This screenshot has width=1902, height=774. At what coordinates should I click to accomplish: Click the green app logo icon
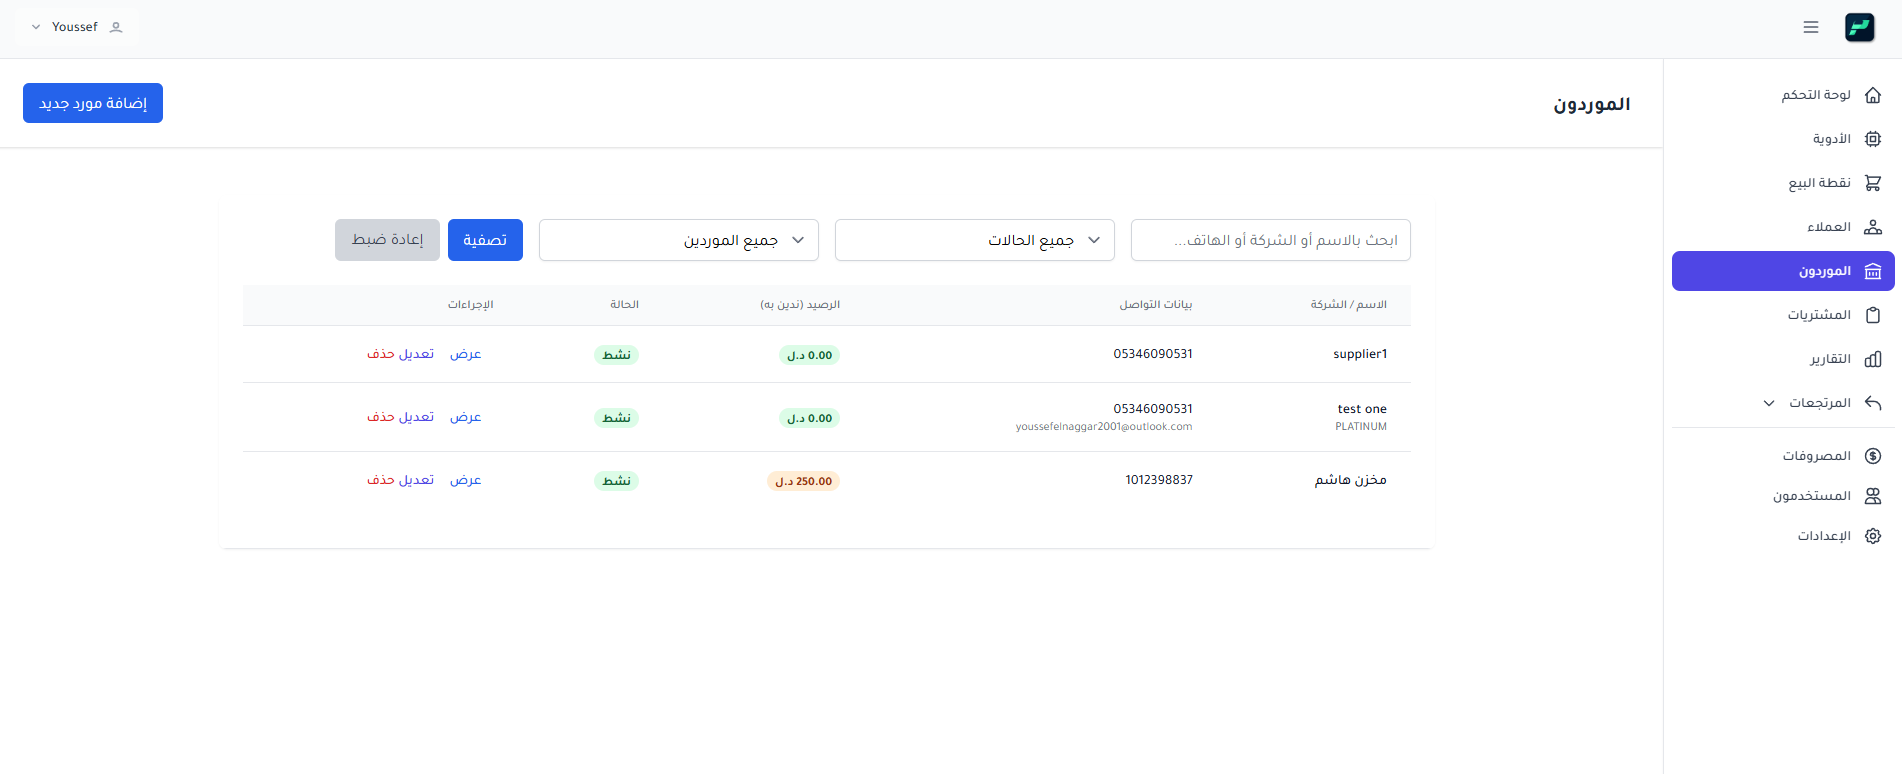point(1860,27)
